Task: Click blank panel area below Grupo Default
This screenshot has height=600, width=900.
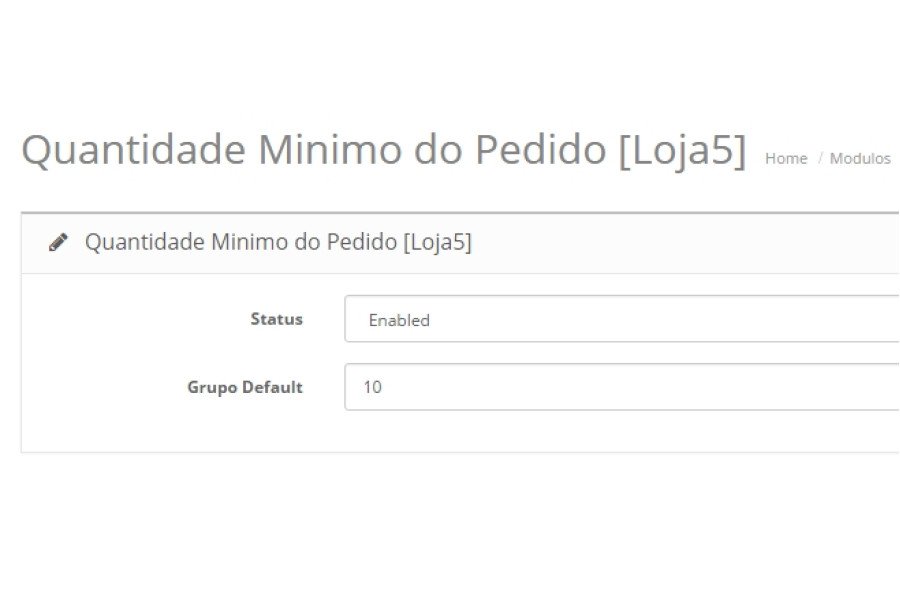Action: [x=459, y=431]
